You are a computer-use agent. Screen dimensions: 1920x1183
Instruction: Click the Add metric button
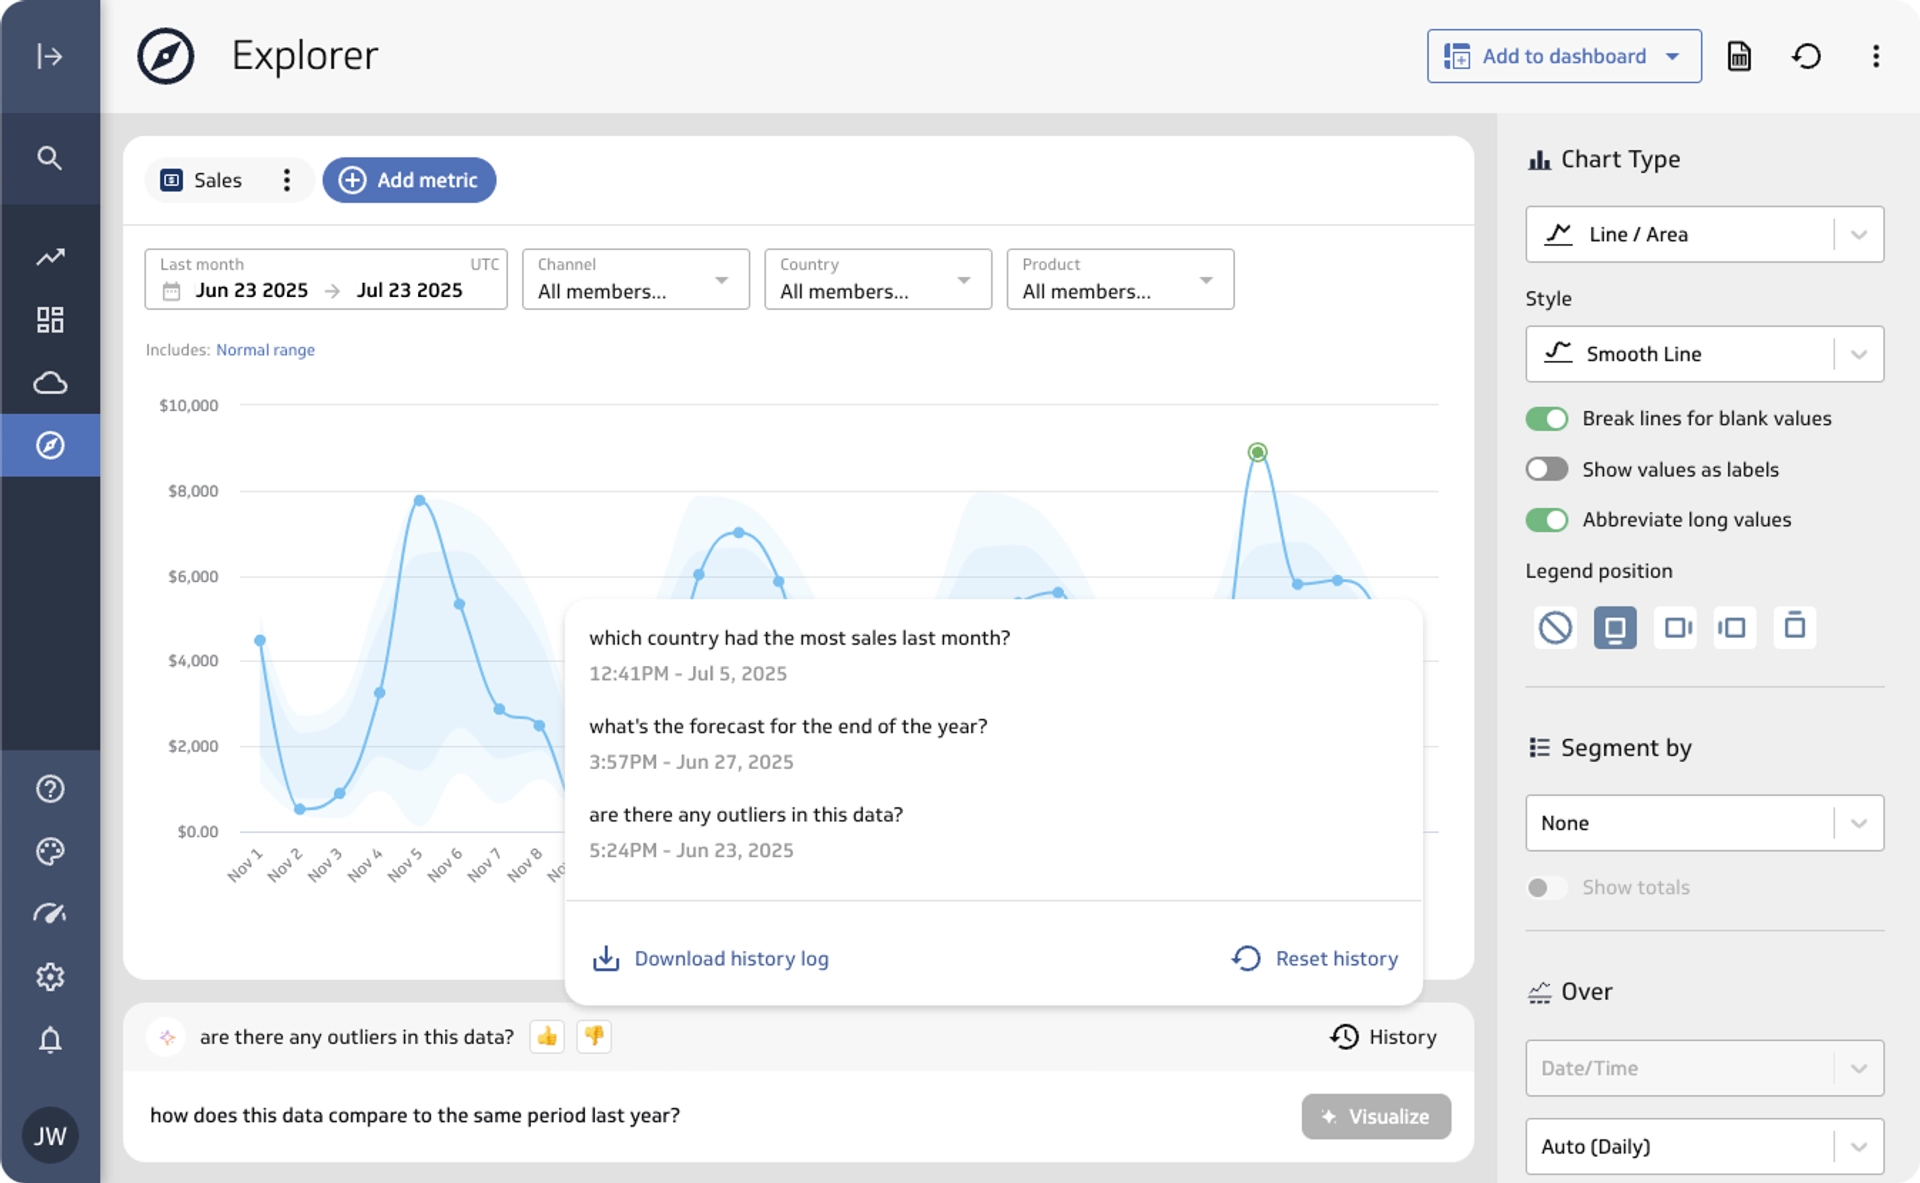click(409, 180)
